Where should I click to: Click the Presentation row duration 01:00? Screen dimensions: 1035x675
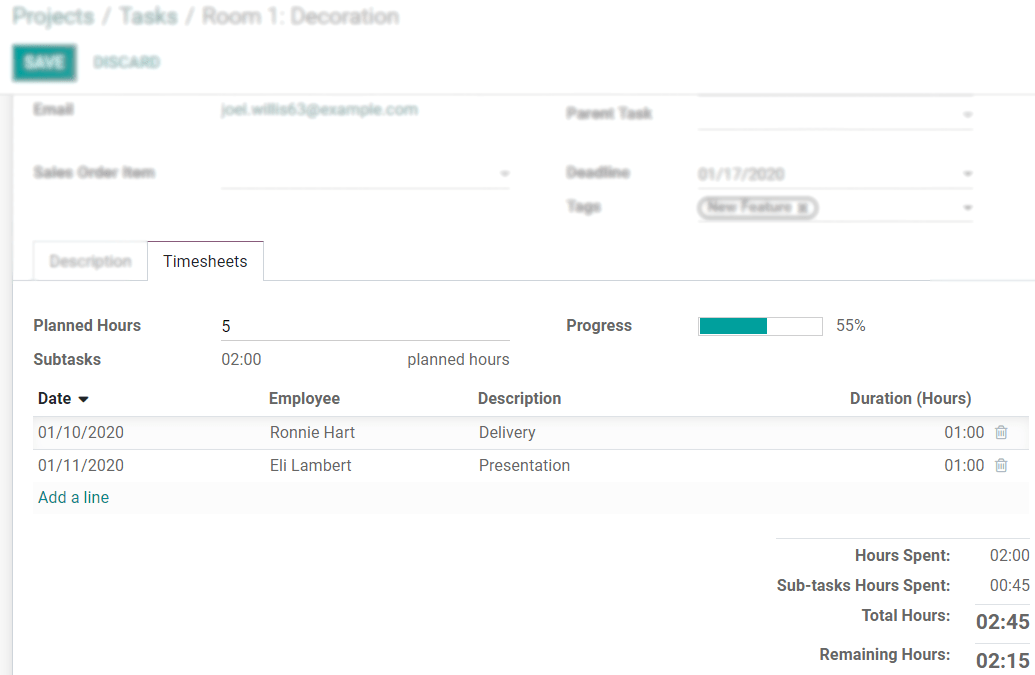tap(964, 465)
